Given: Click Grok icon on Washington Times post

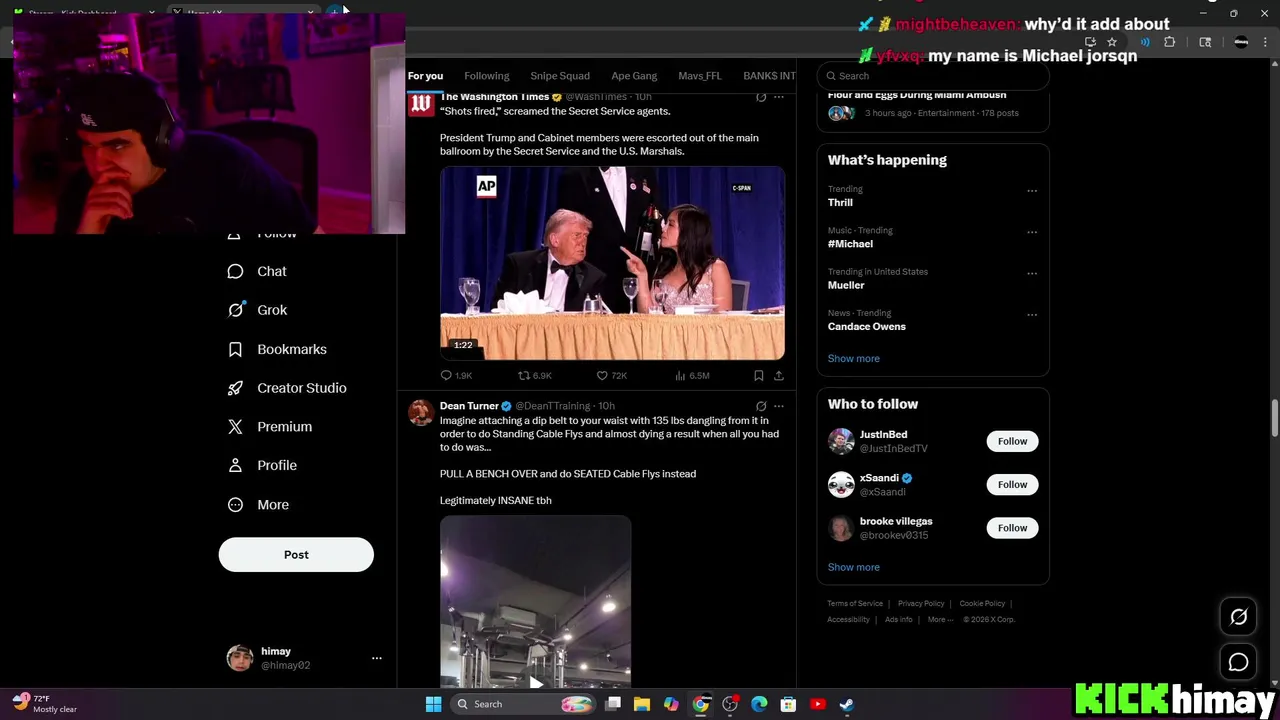Looking at the screenshot, I should 761,97.
